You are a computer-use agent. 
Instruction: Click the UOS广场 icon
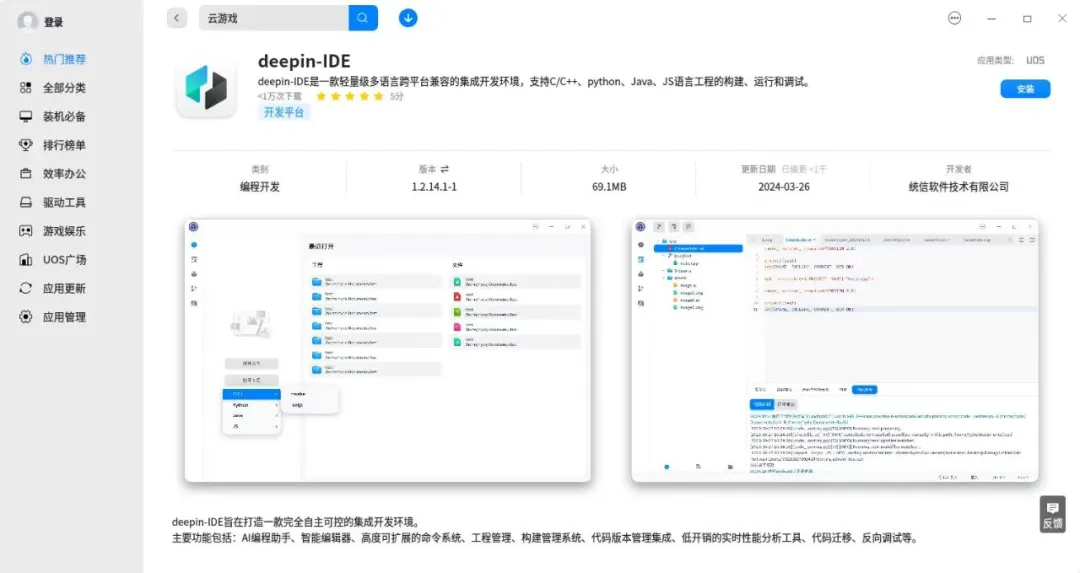(25, 260)
